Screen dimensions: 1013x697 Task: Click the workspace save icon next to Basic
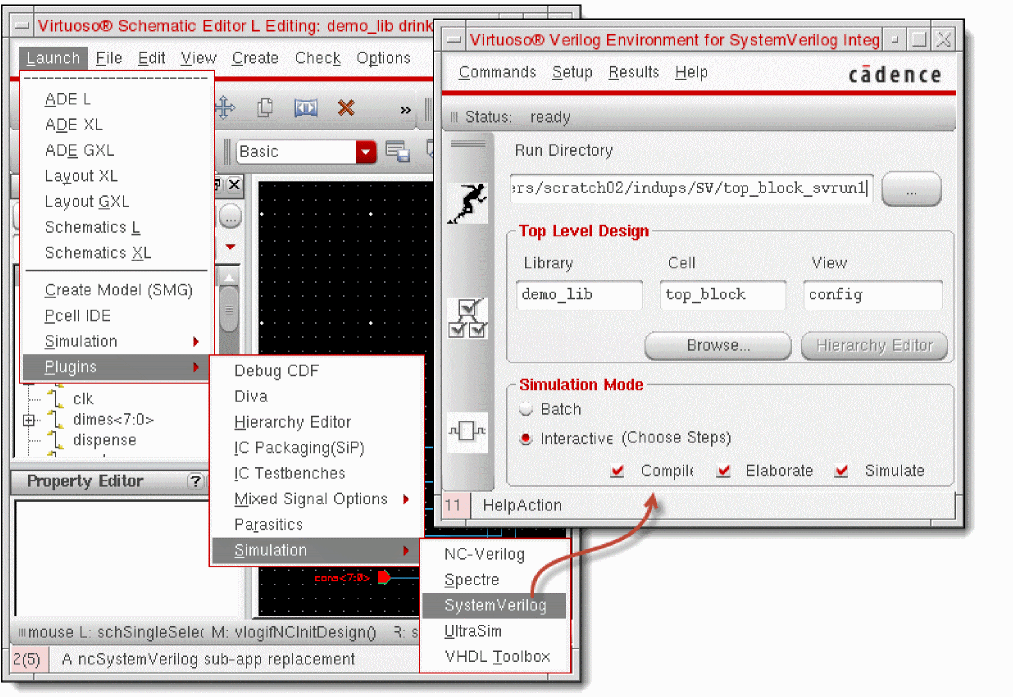tap(398, 152)
